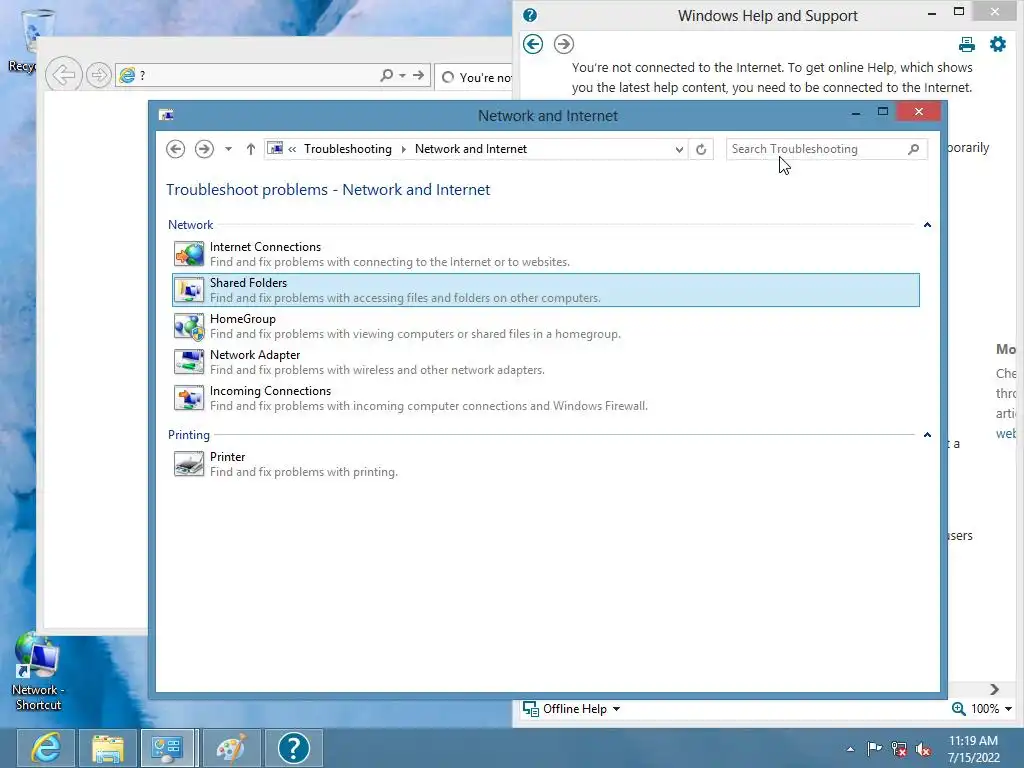Click the Network section heading
This screenshot has height=768, width=1024.
[x=190, y=225]
